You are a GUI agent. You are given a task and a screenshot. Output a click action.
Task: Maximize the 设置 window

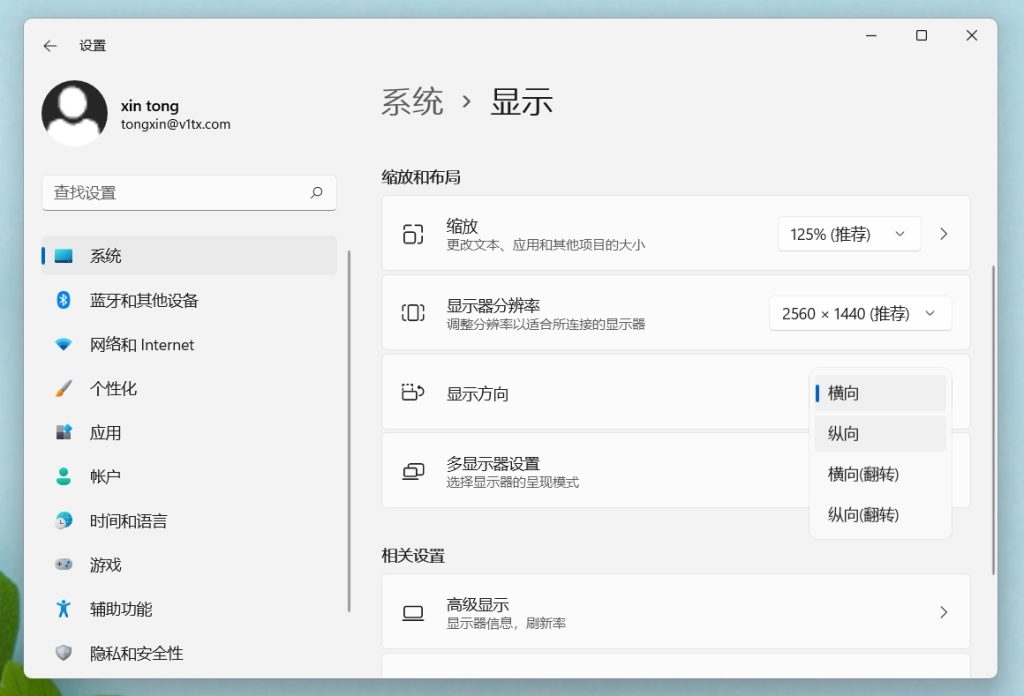pos(921,36)
